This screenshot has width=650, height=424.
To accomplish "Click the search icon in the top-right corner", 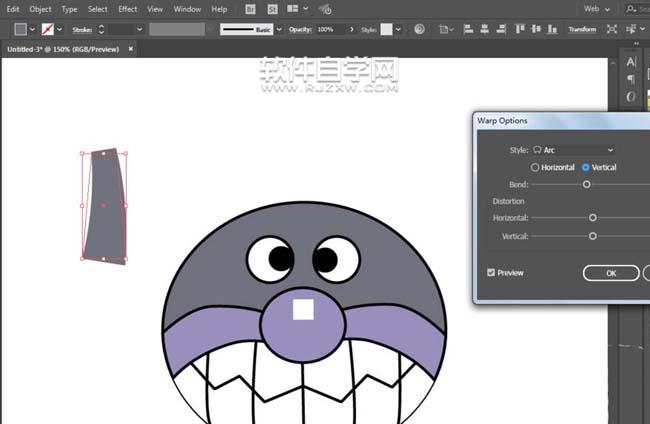I will click(x=630, y=9).
